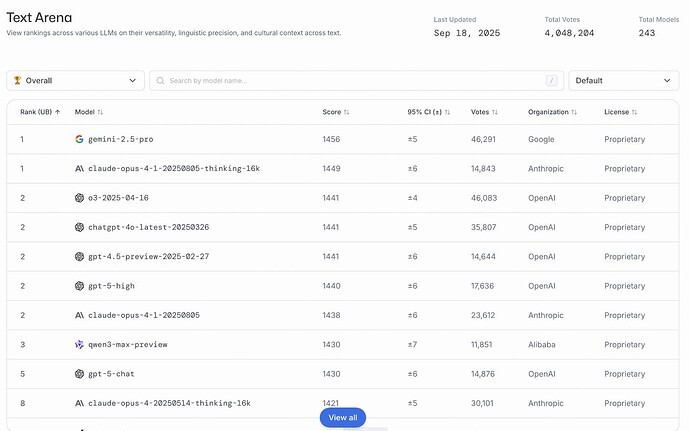Click the OpenAI icon beside o3-2025-04-16
The image size is (690, 431).
[x=79, y=198]
